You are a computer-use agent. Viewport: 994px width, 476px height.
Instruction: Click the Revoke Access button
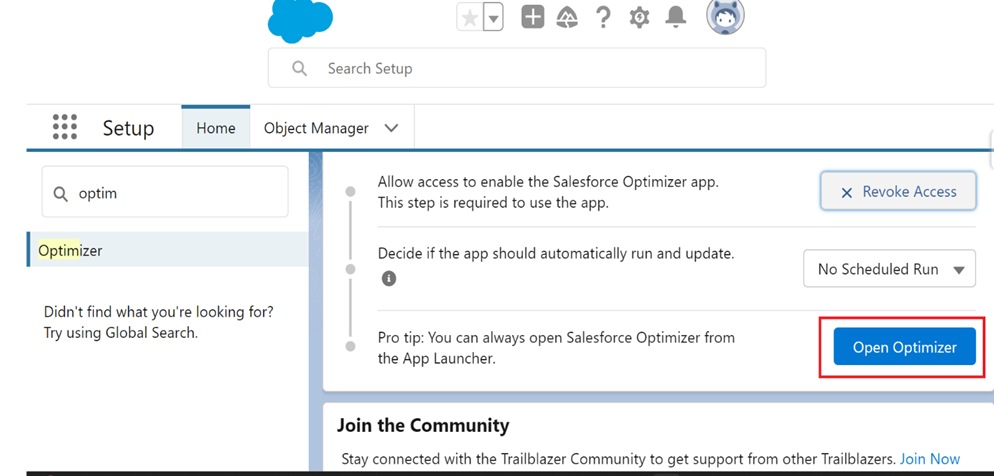click(x=898, y=191)
